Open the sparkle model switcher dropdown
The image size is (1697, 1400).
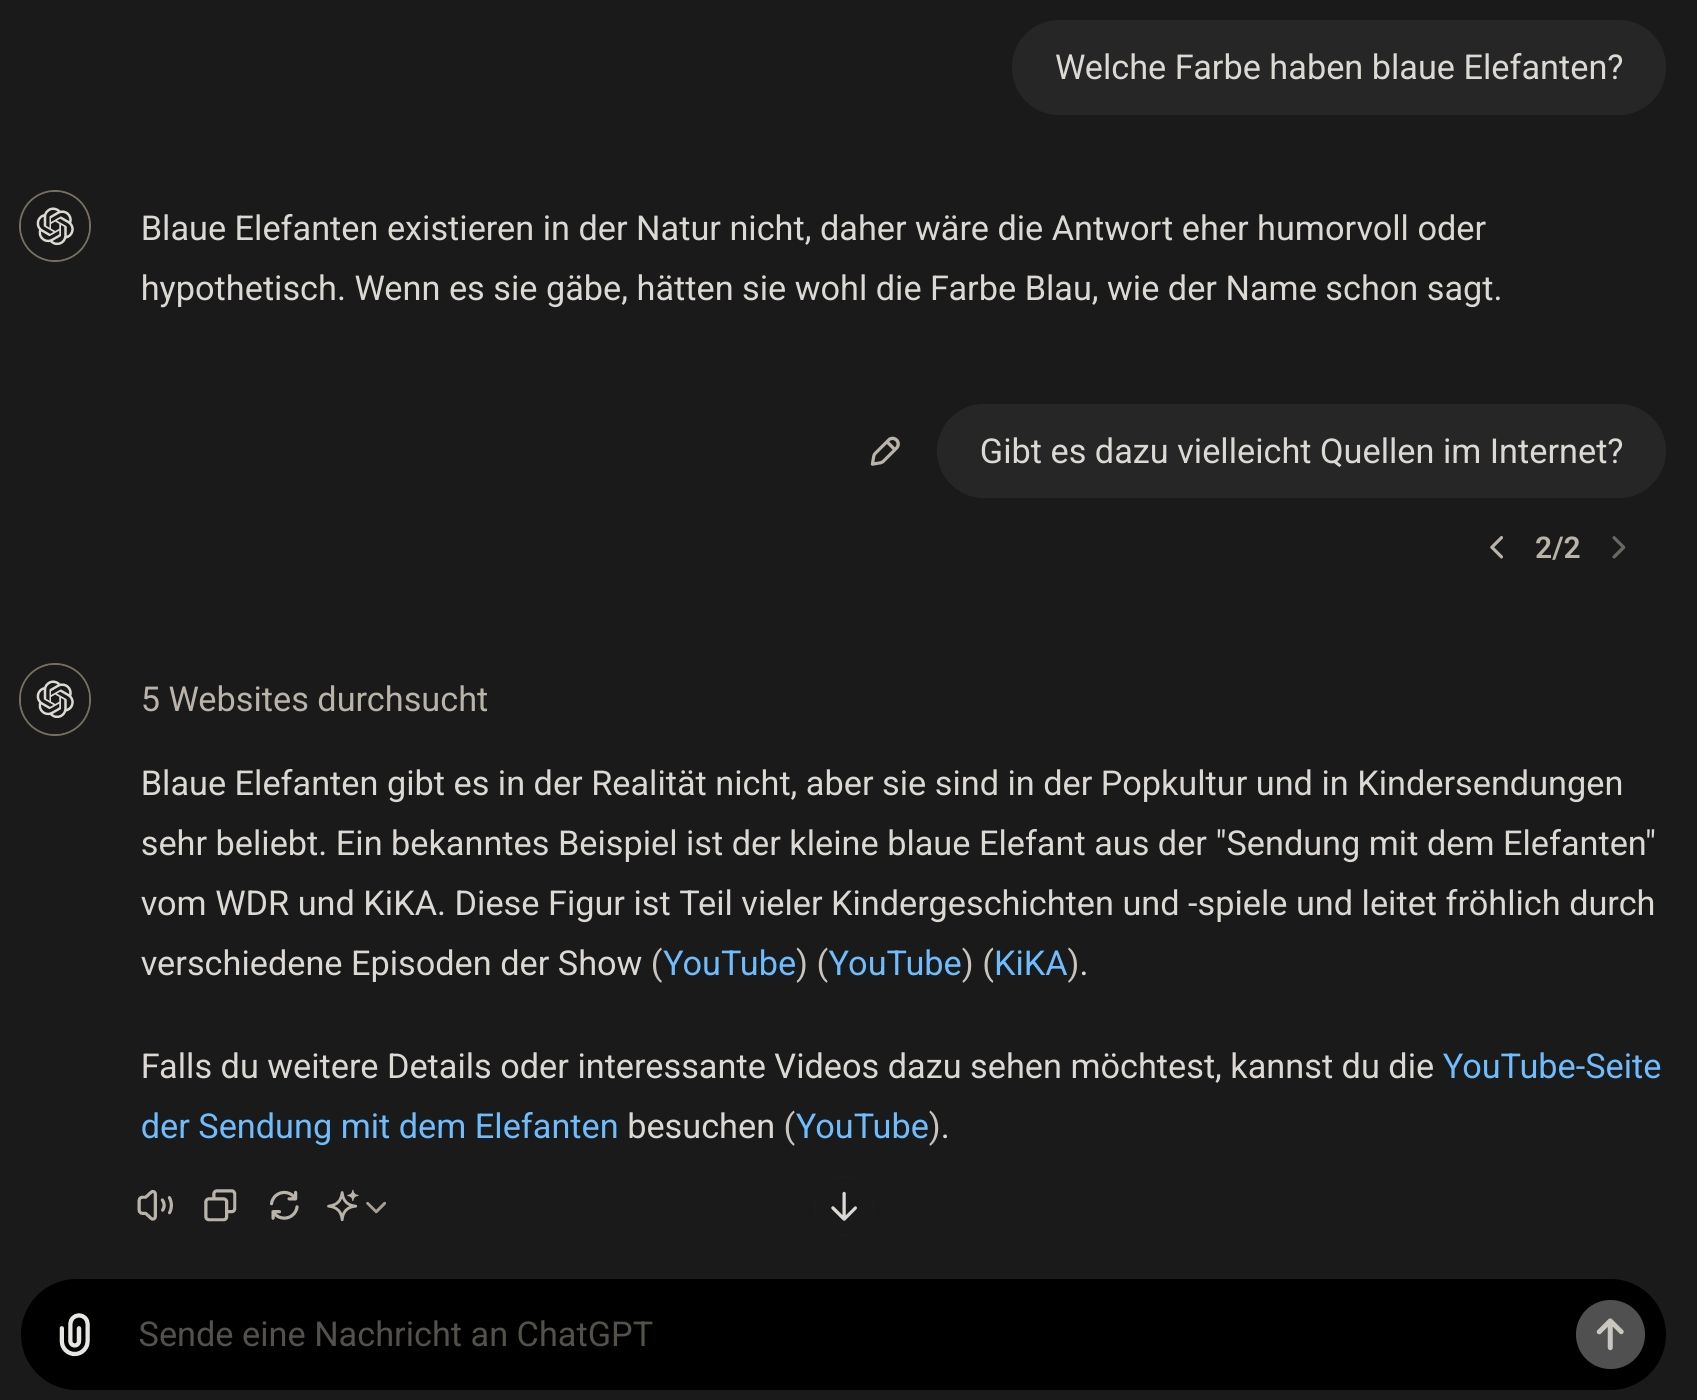356,1206
